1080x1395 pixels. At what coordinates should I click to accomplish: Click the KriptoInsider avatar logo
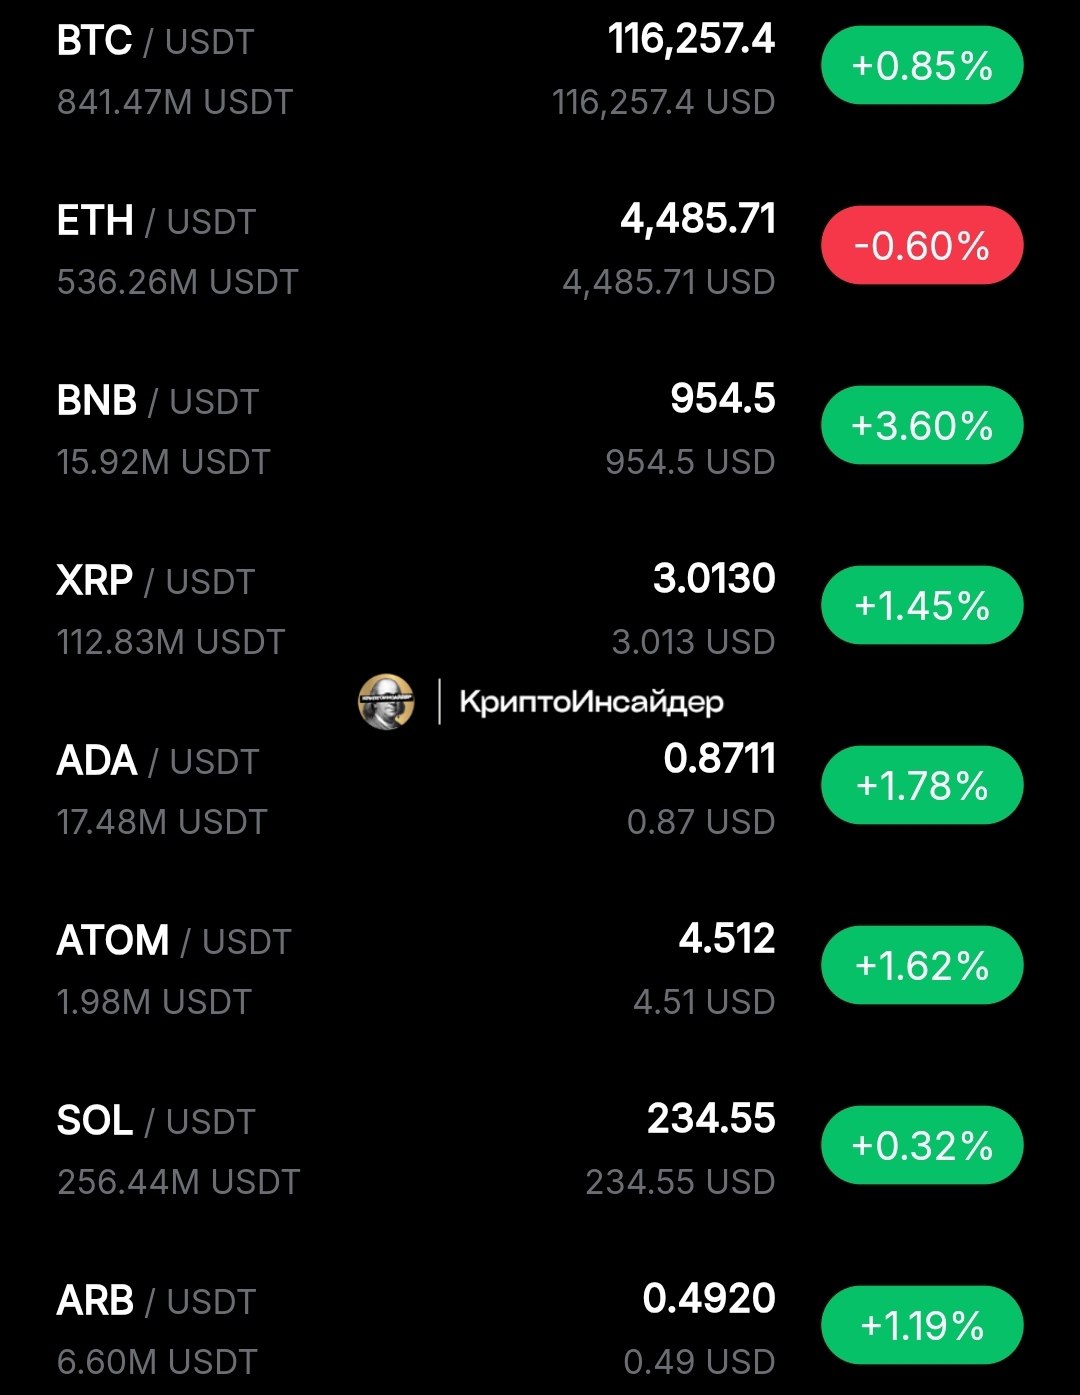pyautogui.click(x=386, y=701)
